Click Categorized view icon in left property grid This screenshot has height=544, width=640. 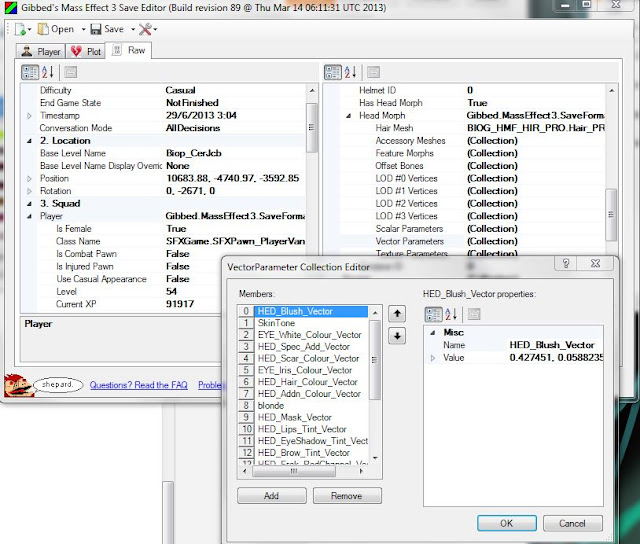(x=30, y=72)
